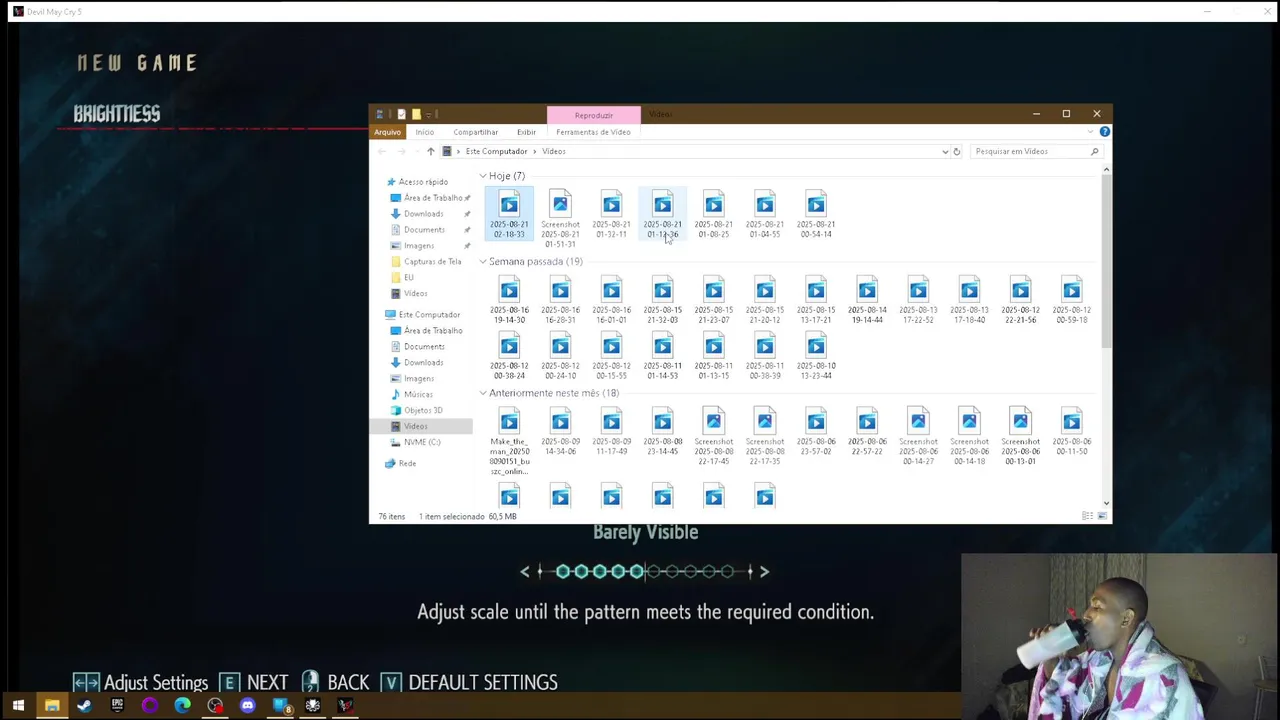The height and width of the screenshot is (720, 1280).
Task: Click the refresh button beside address bar
Action: coord(956,151)
